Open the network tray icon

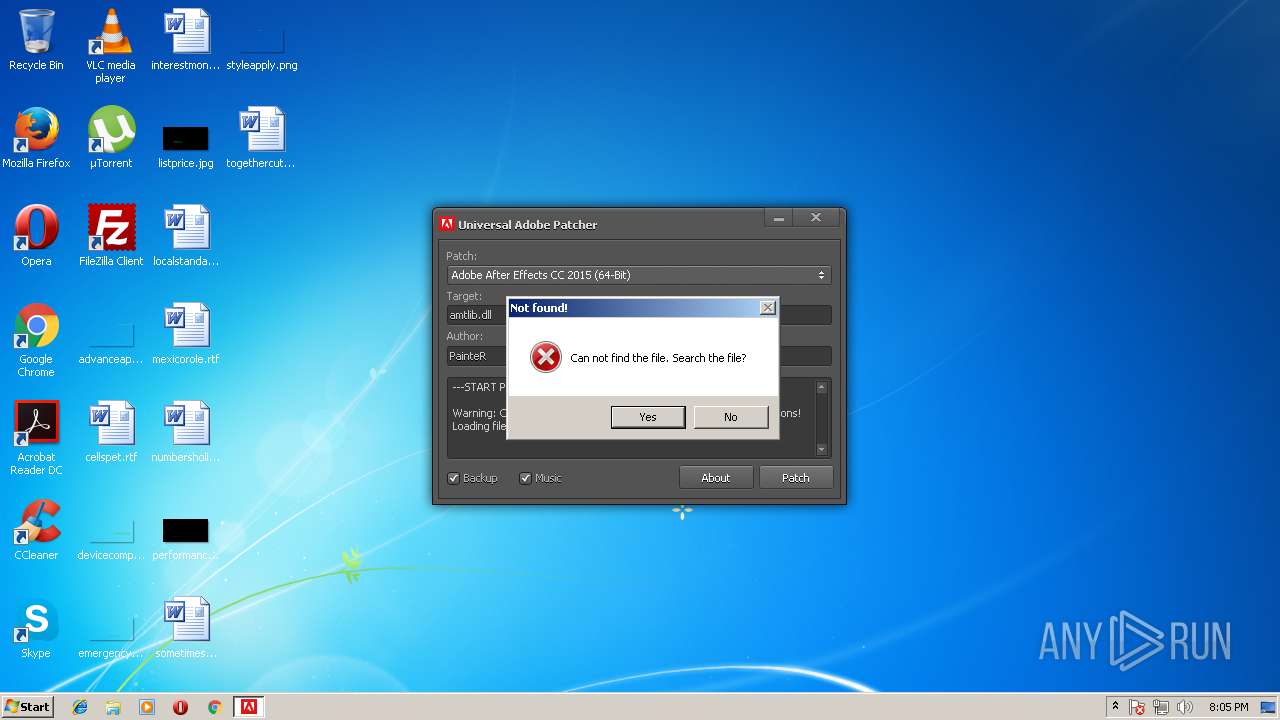point(1161,707)
